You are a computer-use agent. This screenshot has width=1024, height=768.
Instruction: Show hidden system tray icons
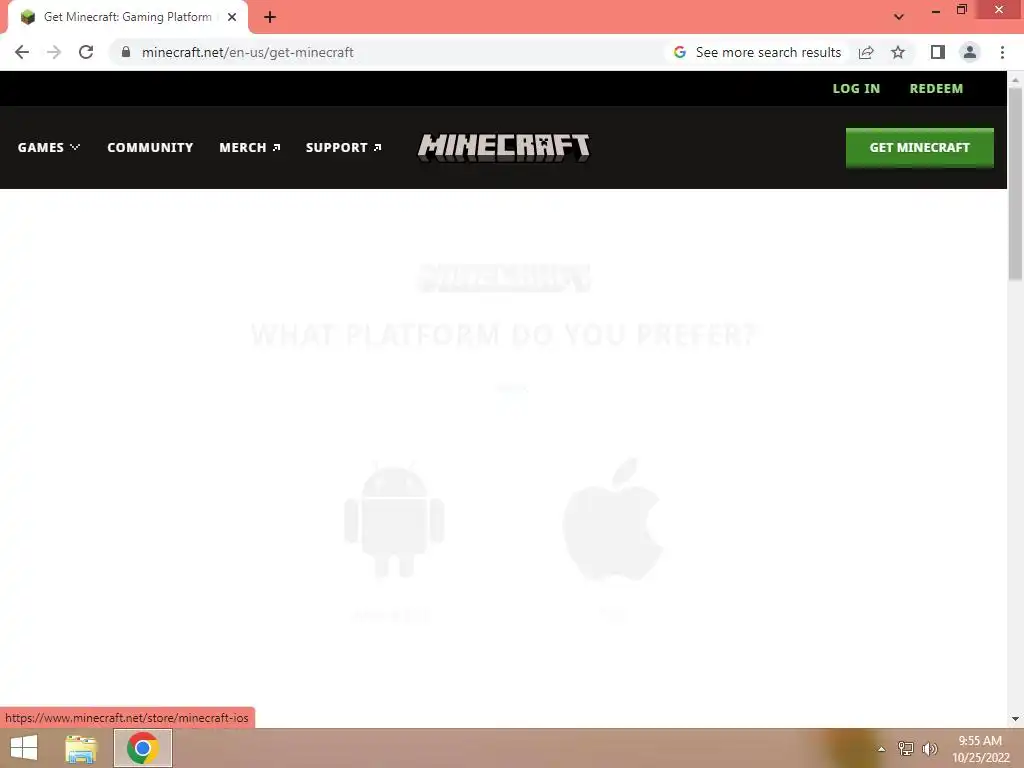click(x=881, y=749)
